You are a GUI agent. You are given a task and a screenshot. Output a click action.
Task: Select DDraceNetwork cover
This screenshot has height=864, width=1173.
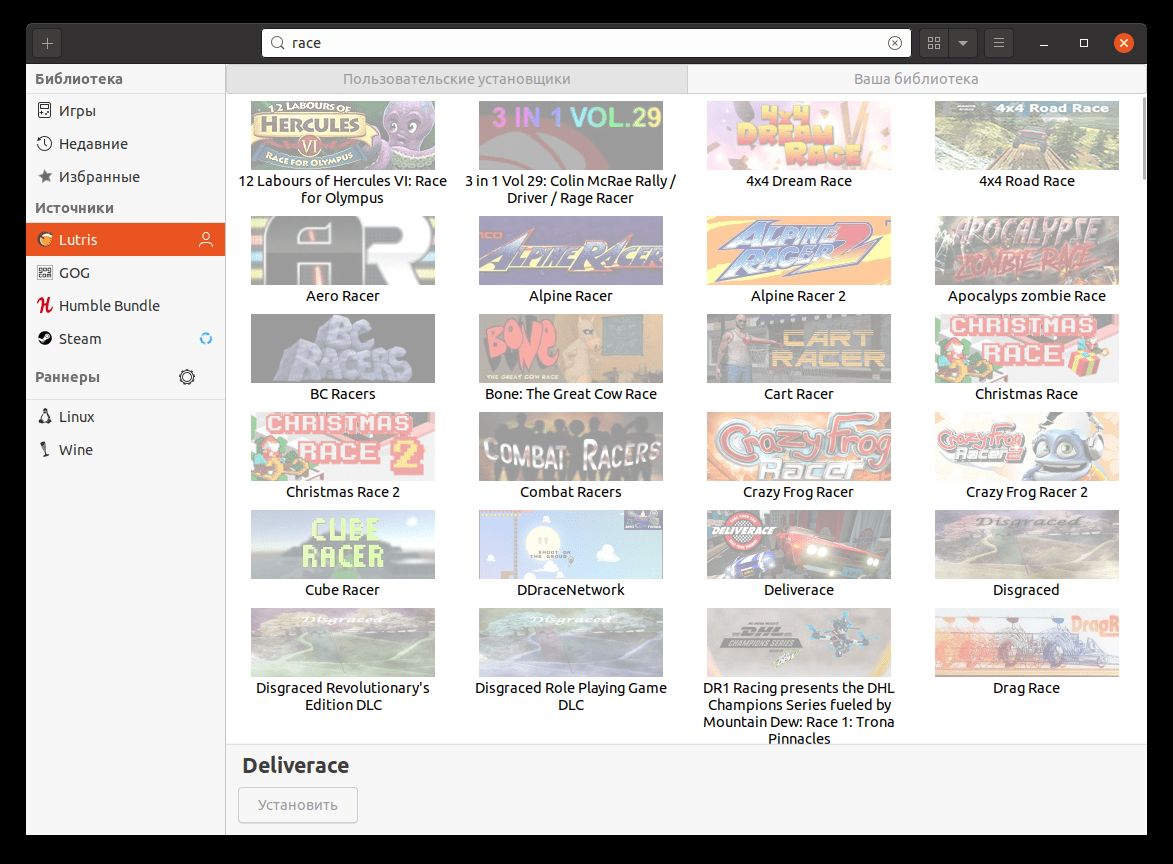click(x=571, y=545)
